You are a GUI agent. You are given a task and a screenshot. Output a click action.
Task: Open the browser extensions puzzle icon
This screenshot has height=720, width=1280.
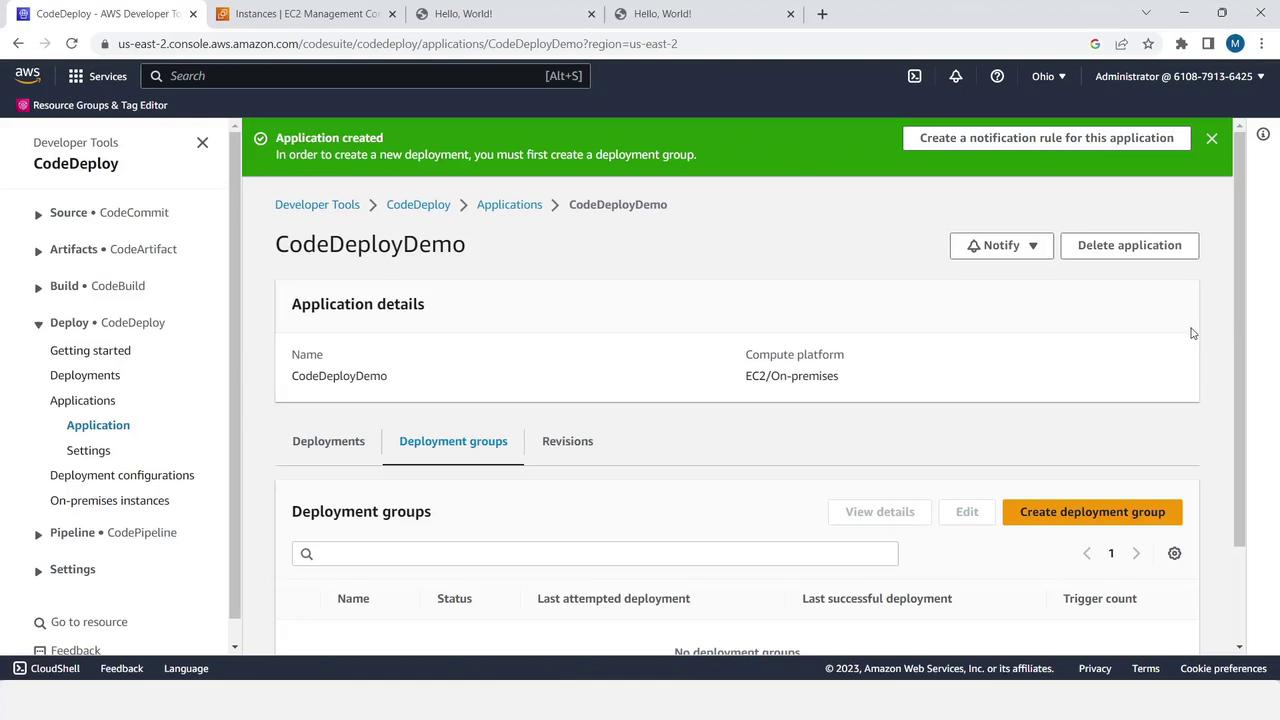[x=1181, y=44]
